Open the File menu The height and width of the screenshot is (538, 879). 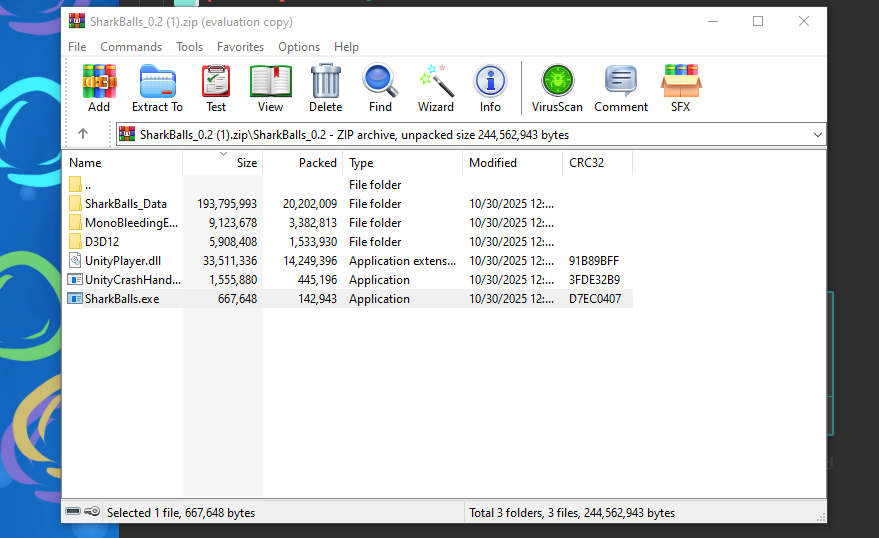77,47
